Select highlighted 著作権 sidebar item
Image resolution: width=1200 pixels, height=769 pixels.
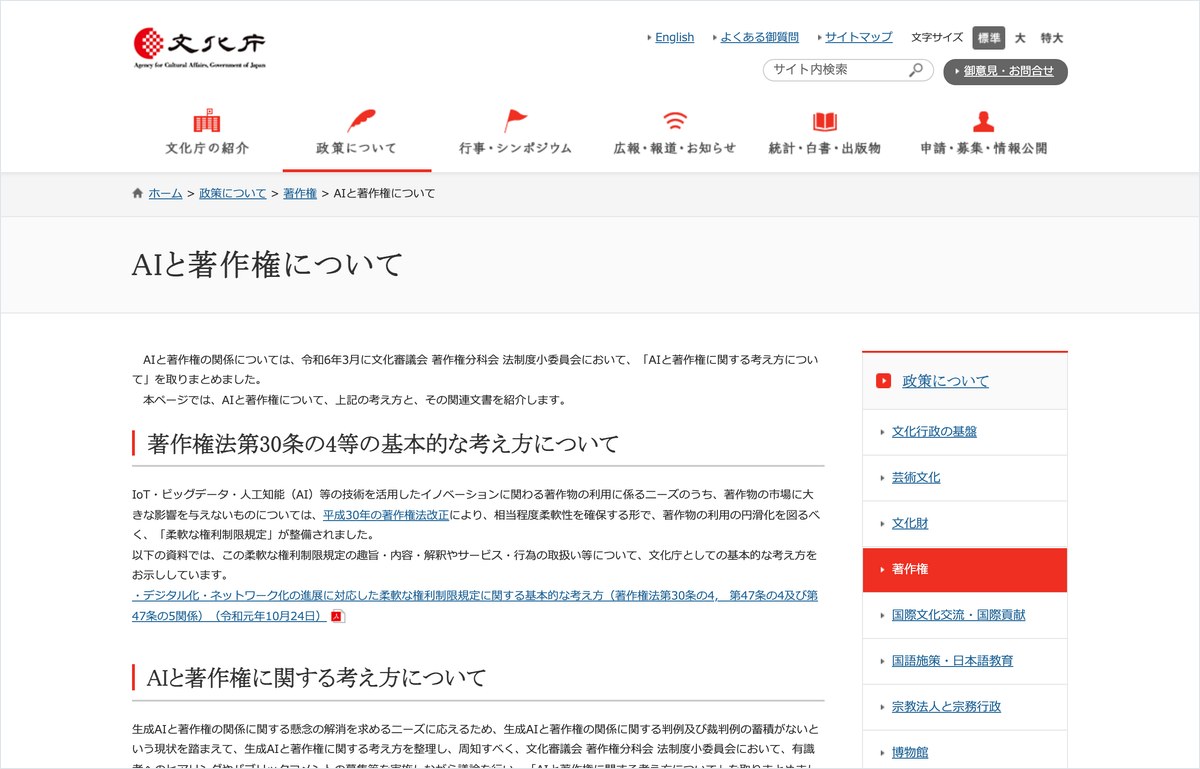[x=965, y=569]
